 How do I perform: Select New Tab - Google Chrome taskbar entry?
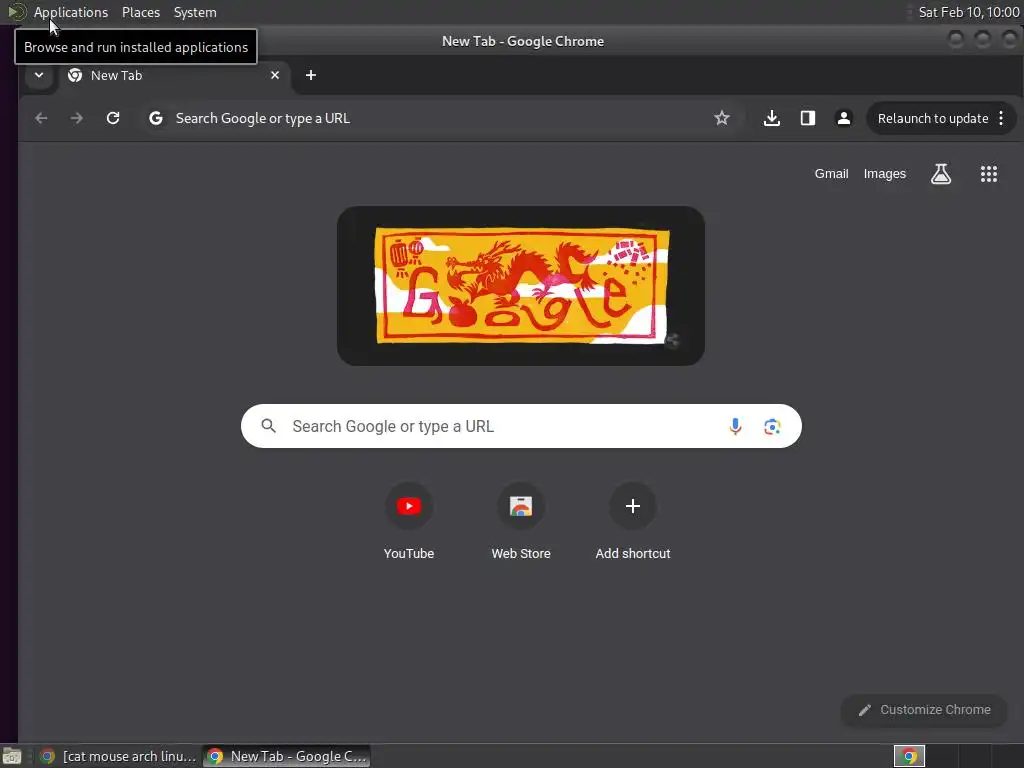coord(287,756)
